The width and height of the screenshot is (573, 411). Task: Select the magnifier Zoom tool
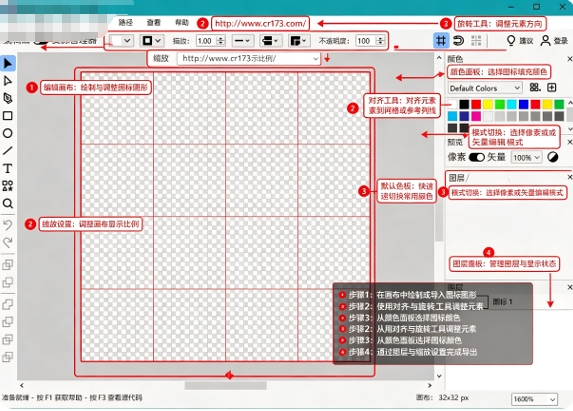click(x=8, y=203)
